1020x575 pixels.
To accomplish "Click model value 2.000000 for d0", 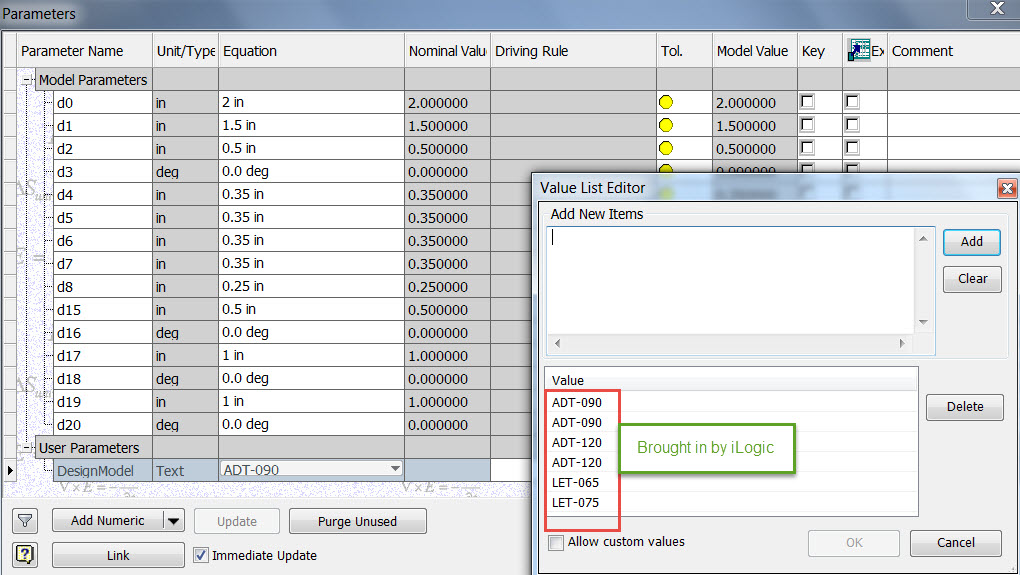I will [755, 103].
